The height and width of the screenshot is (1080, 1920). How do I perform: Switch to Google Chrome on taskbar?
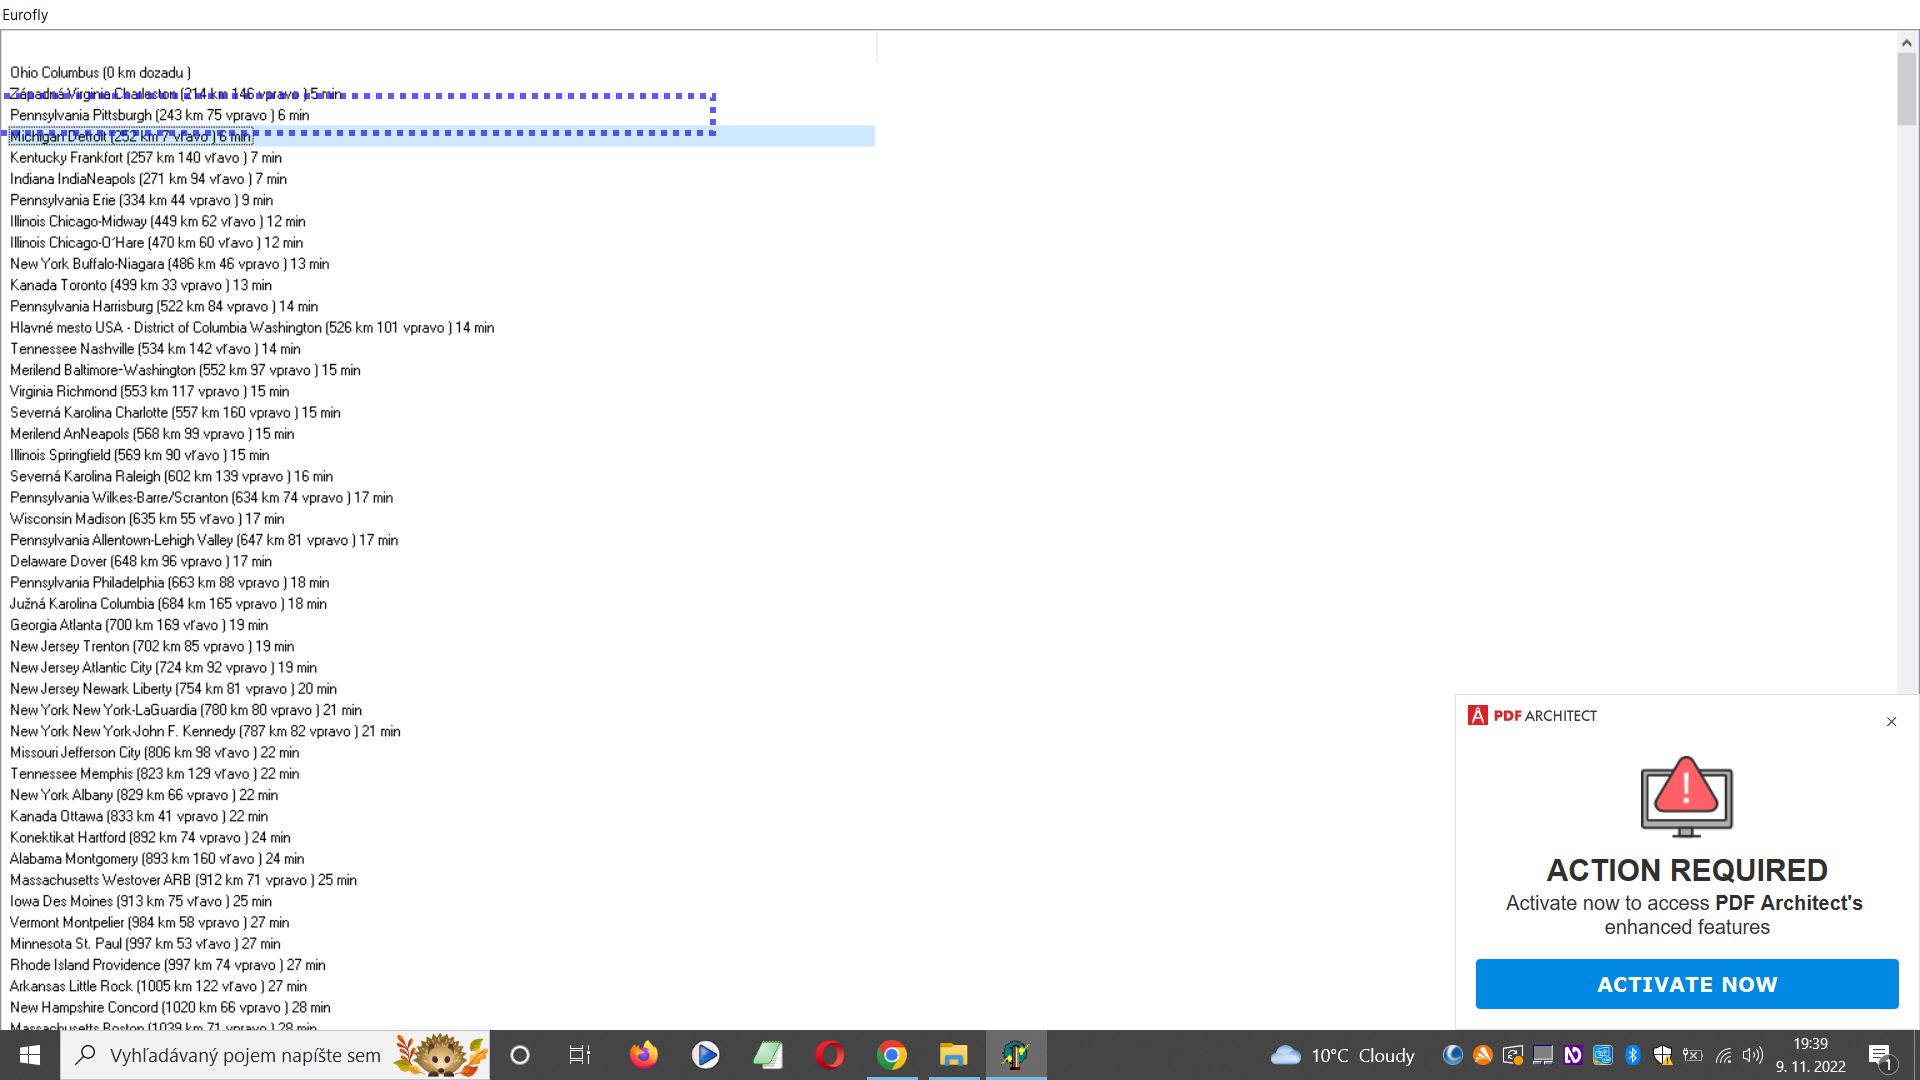click(891, 1055)
